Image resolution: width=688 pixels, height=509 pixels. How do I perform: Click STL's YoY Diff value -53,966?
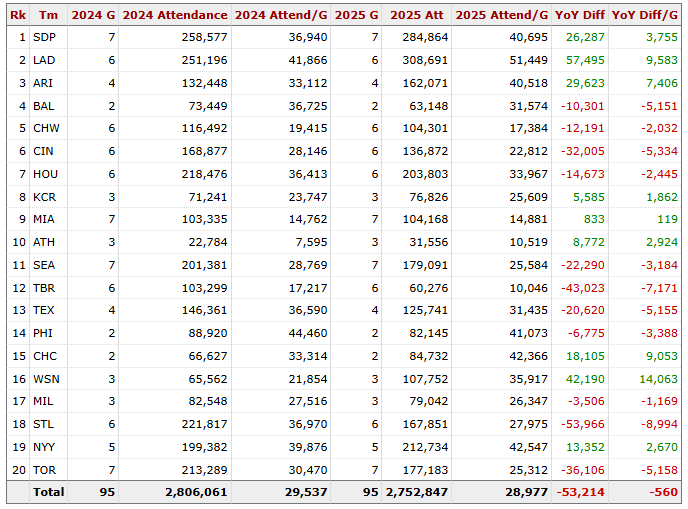click(x=582, y=422)
